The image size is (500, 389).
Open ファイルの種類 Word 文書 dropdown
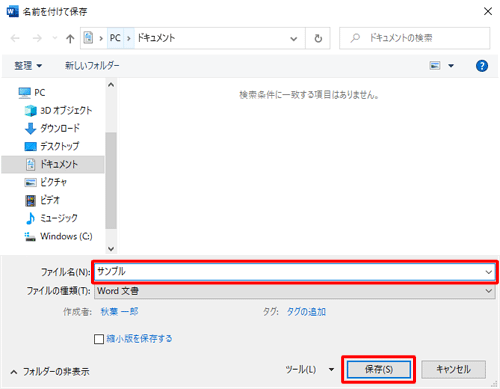(295, 291)
